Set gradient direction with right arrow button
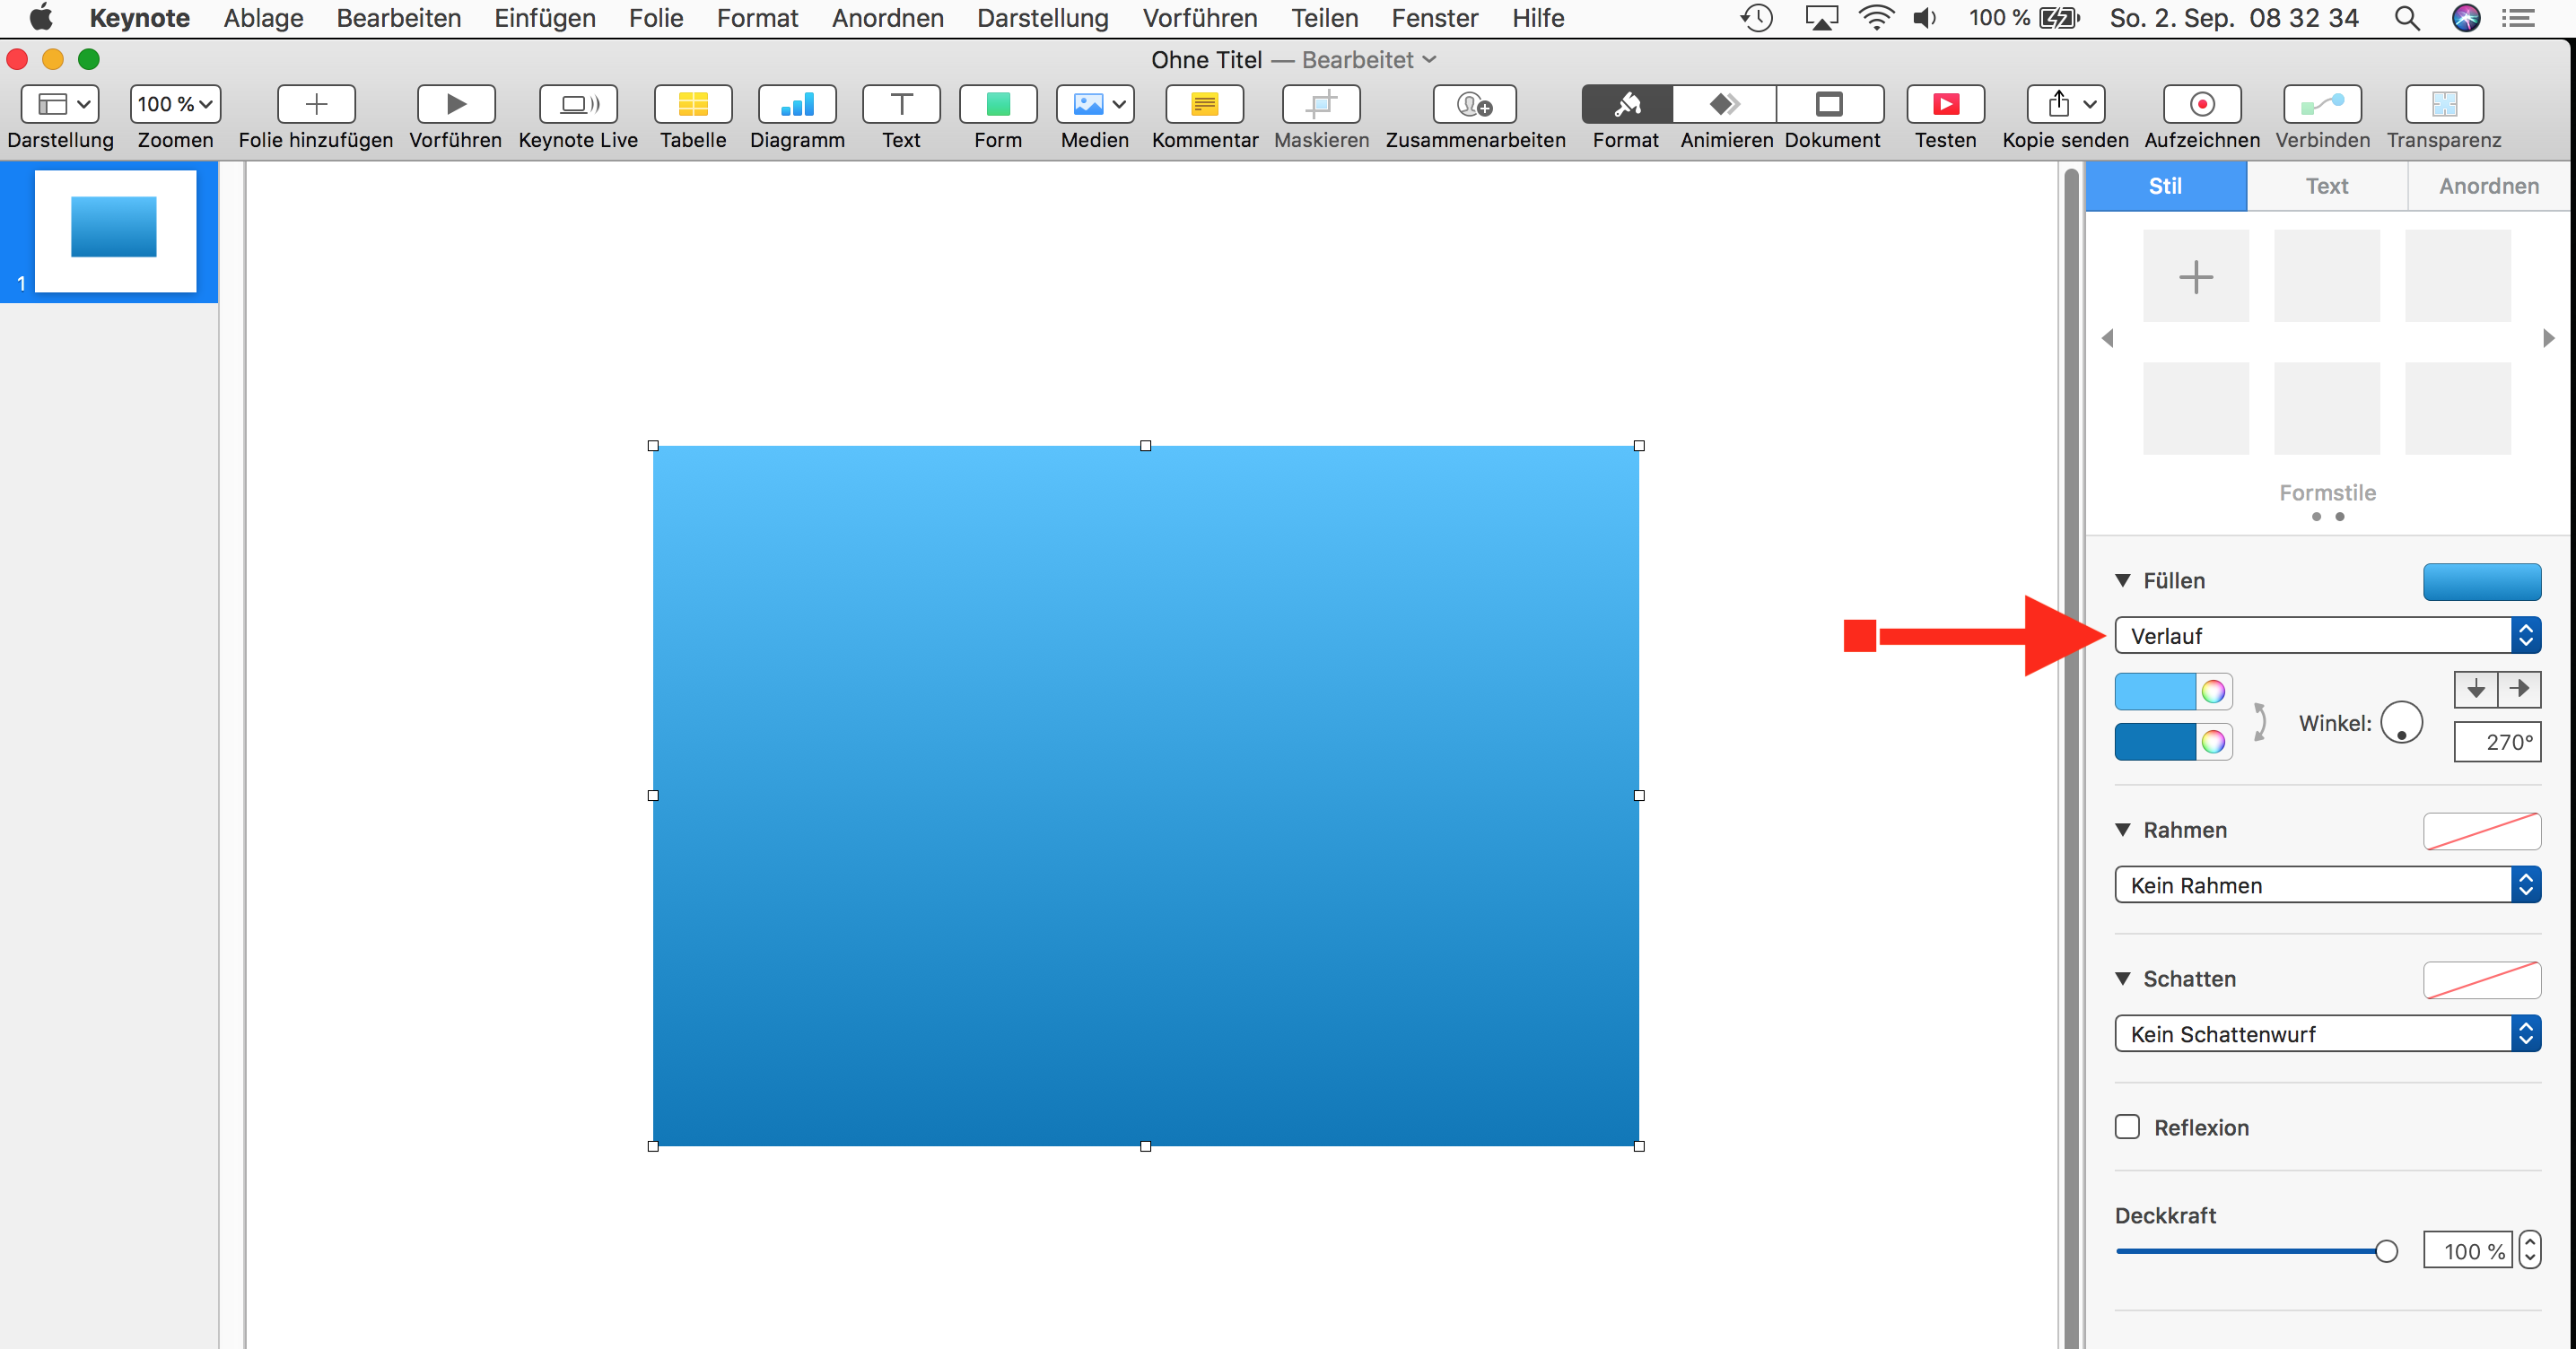 click(2519, 689)
